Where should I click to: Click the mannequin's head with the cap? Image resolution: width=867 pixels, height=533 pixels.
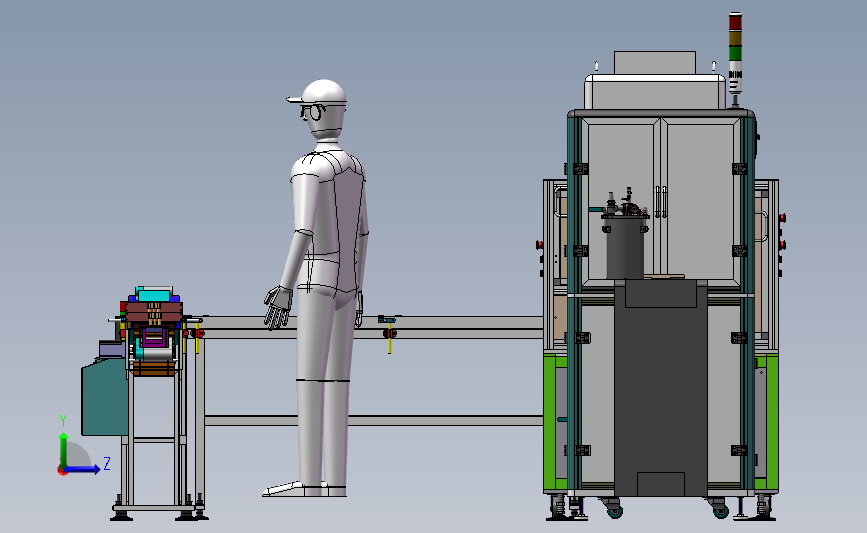[320, 109]
